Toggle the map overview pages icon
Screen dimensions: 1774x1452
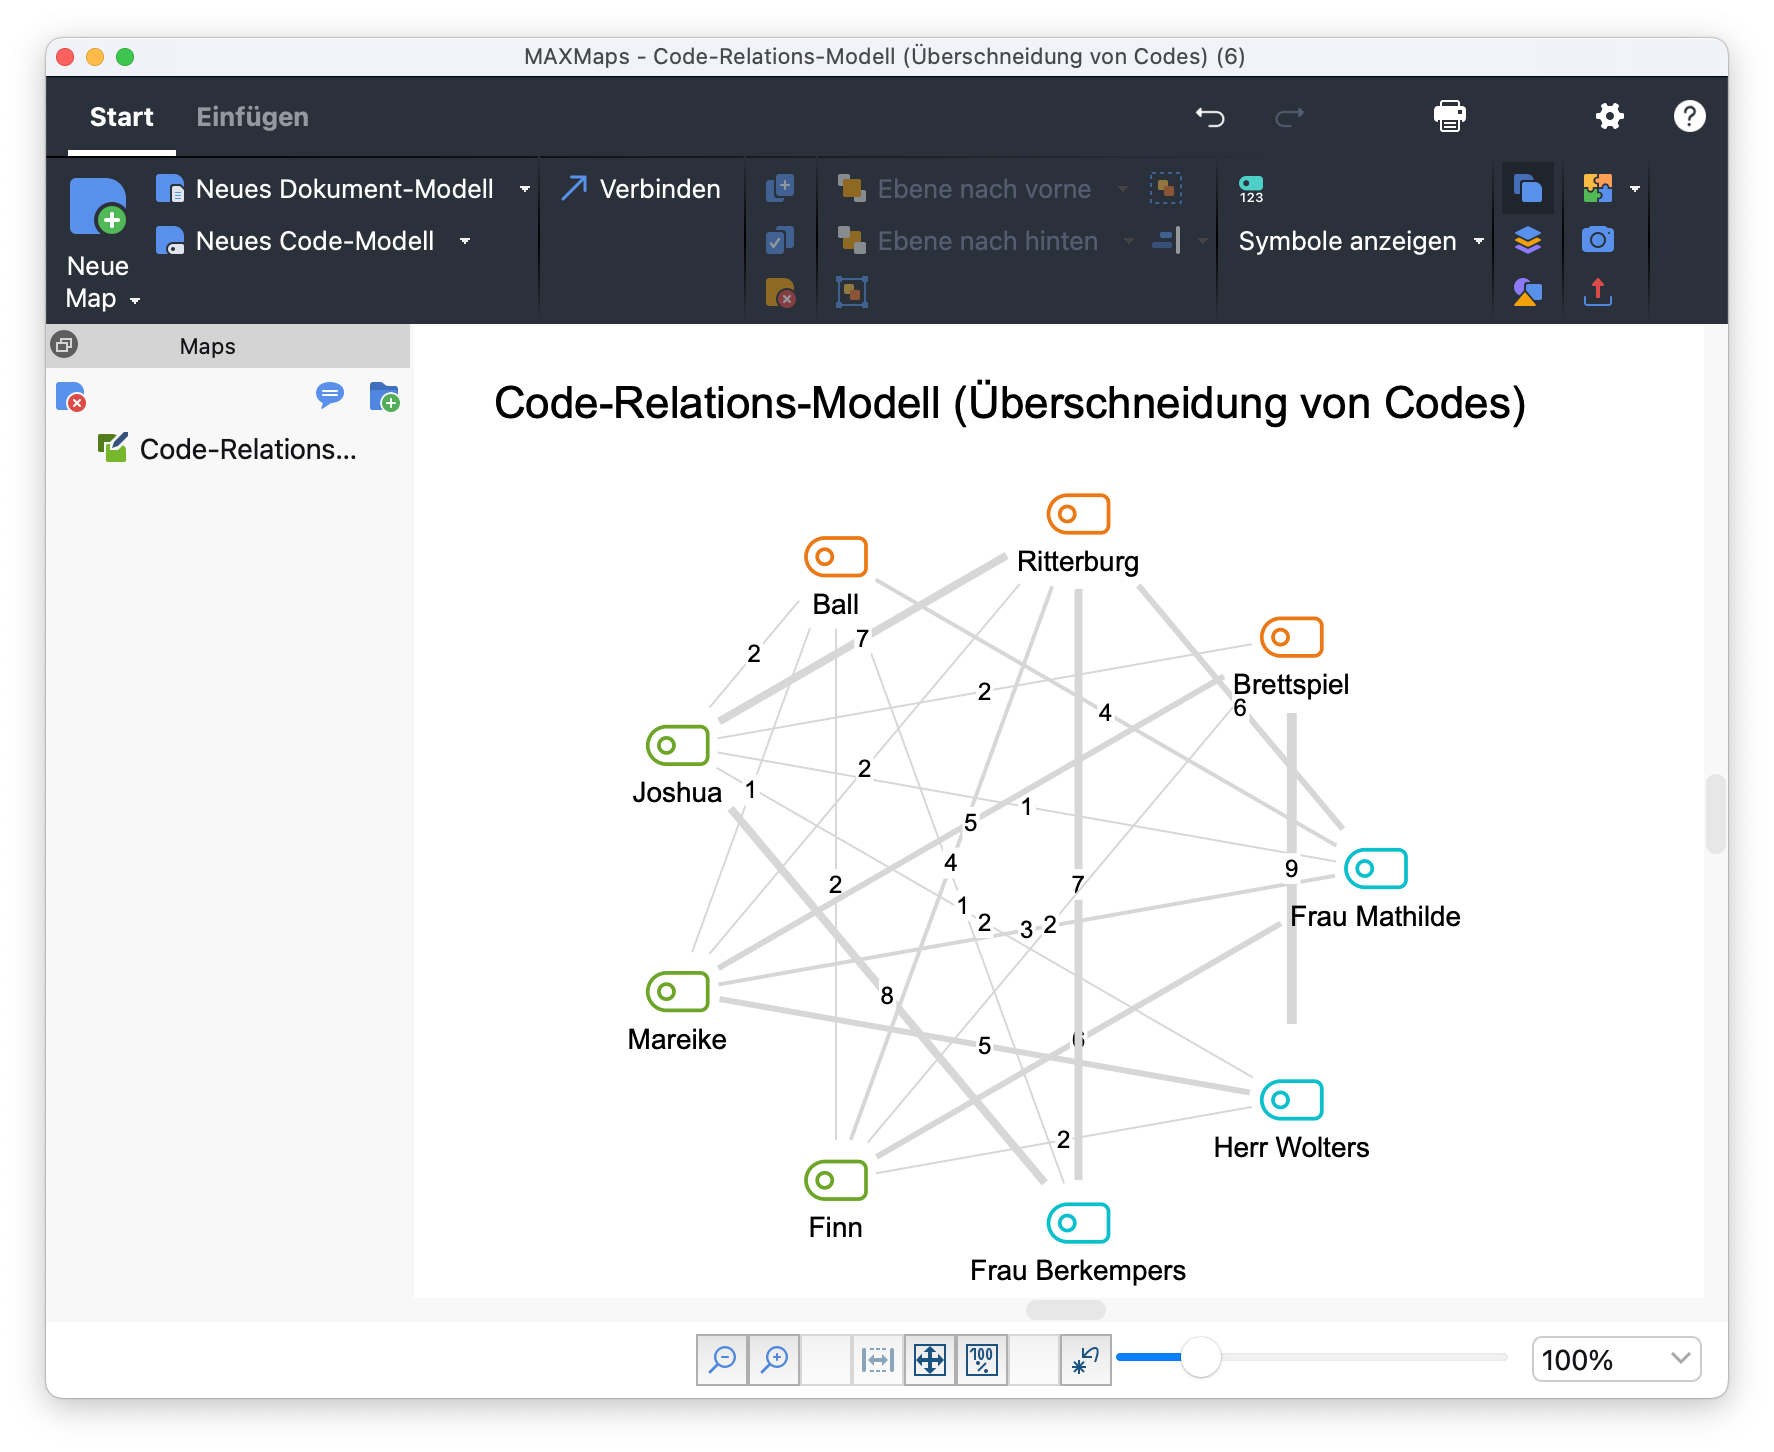click(1528, 188)
